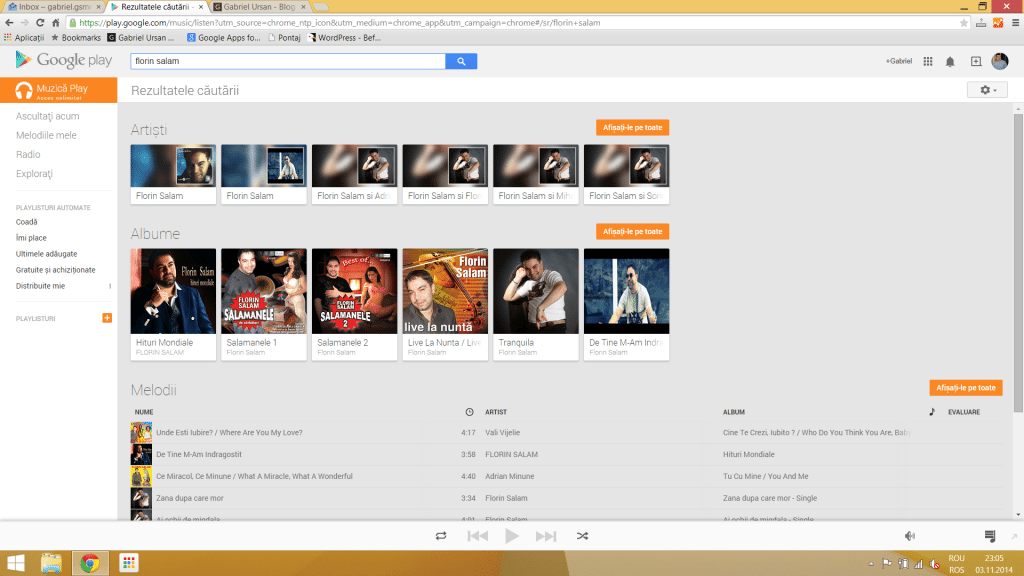Add a new playlist with plus icon

107,318
